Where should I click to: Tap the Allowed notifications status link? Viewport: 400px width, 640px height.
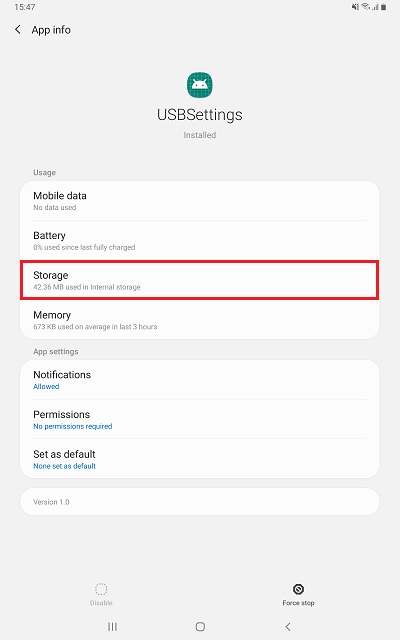pos(46,387)
